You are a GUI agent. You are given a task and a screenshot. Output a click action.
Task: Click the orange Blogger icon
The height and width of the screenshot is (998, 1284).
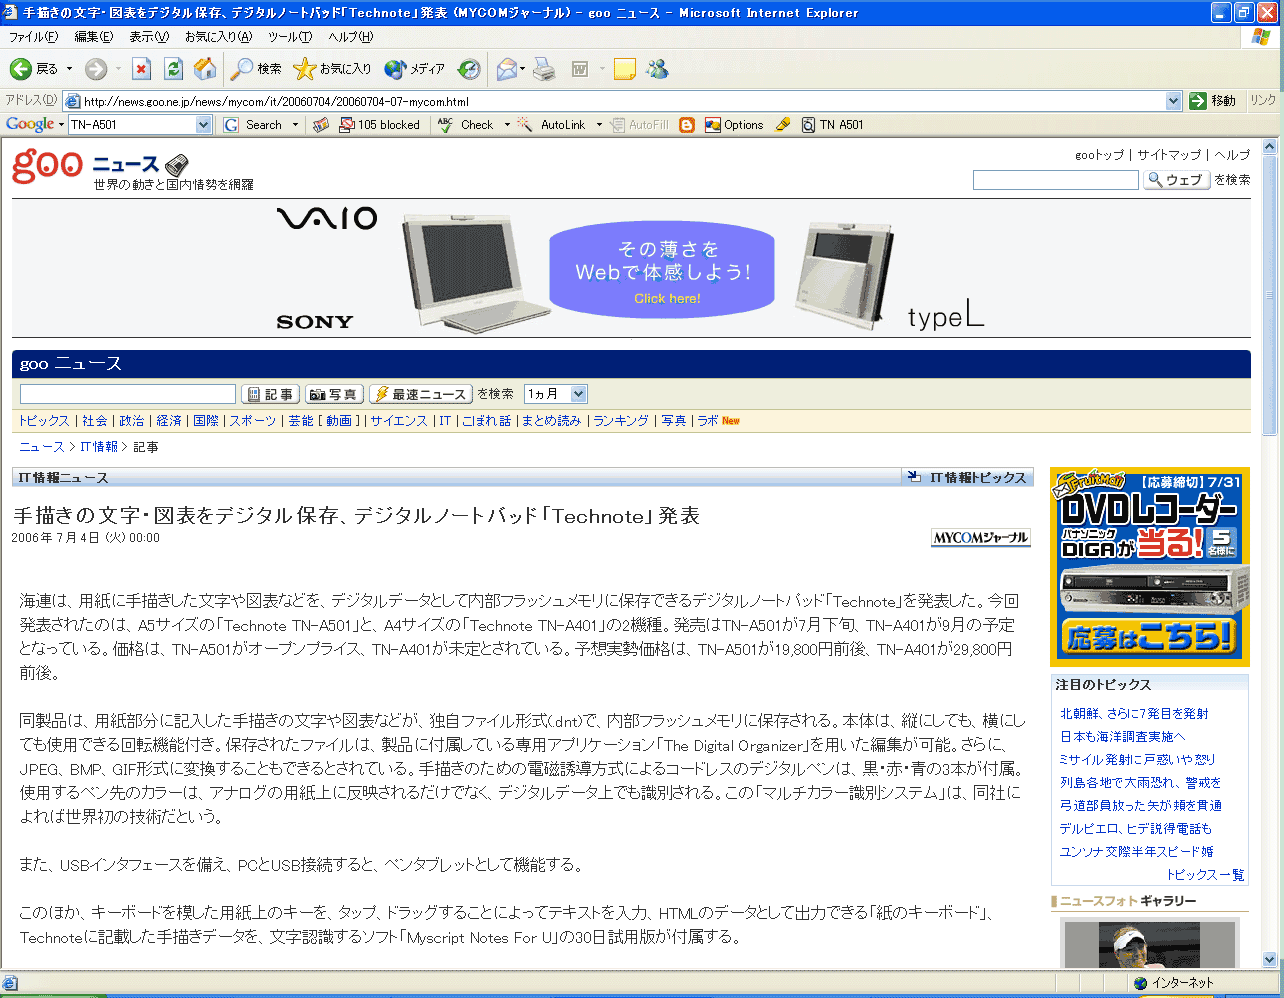point(687,125)
